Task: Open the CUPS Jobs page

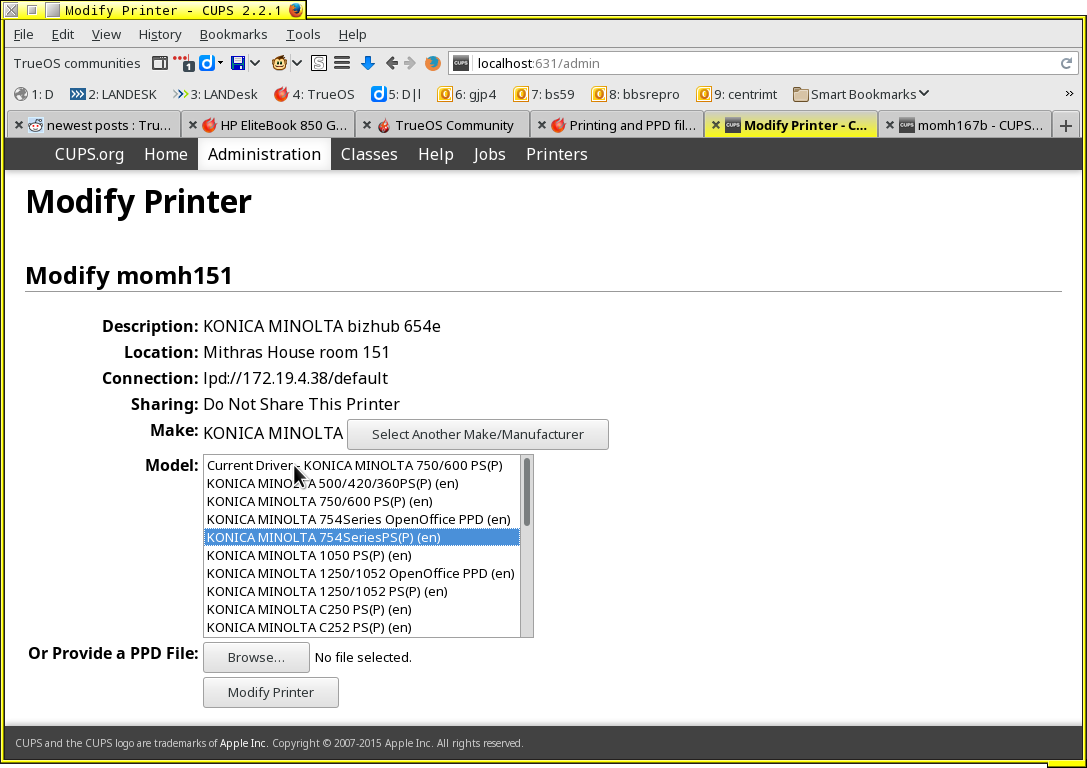Action: tap(489, 154)
